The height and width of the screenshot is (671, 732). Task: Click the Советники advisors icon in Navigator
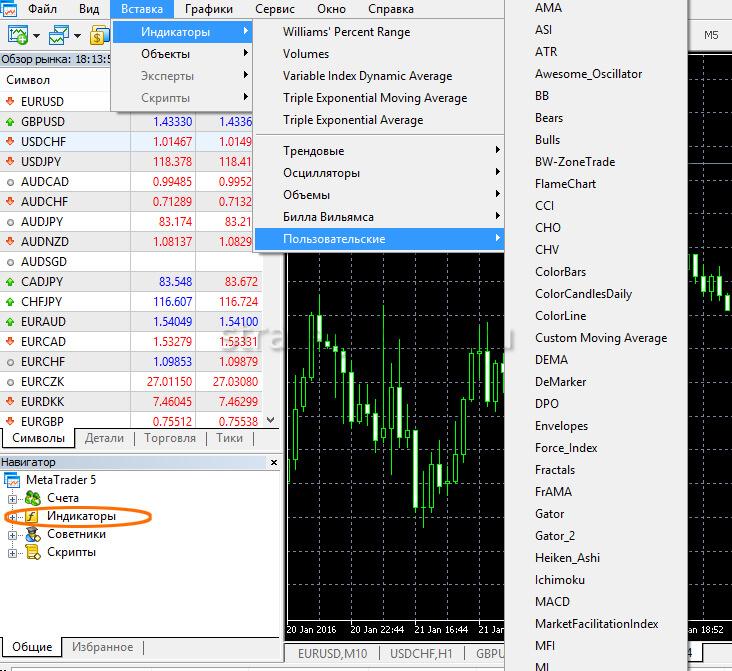(31, 534)
